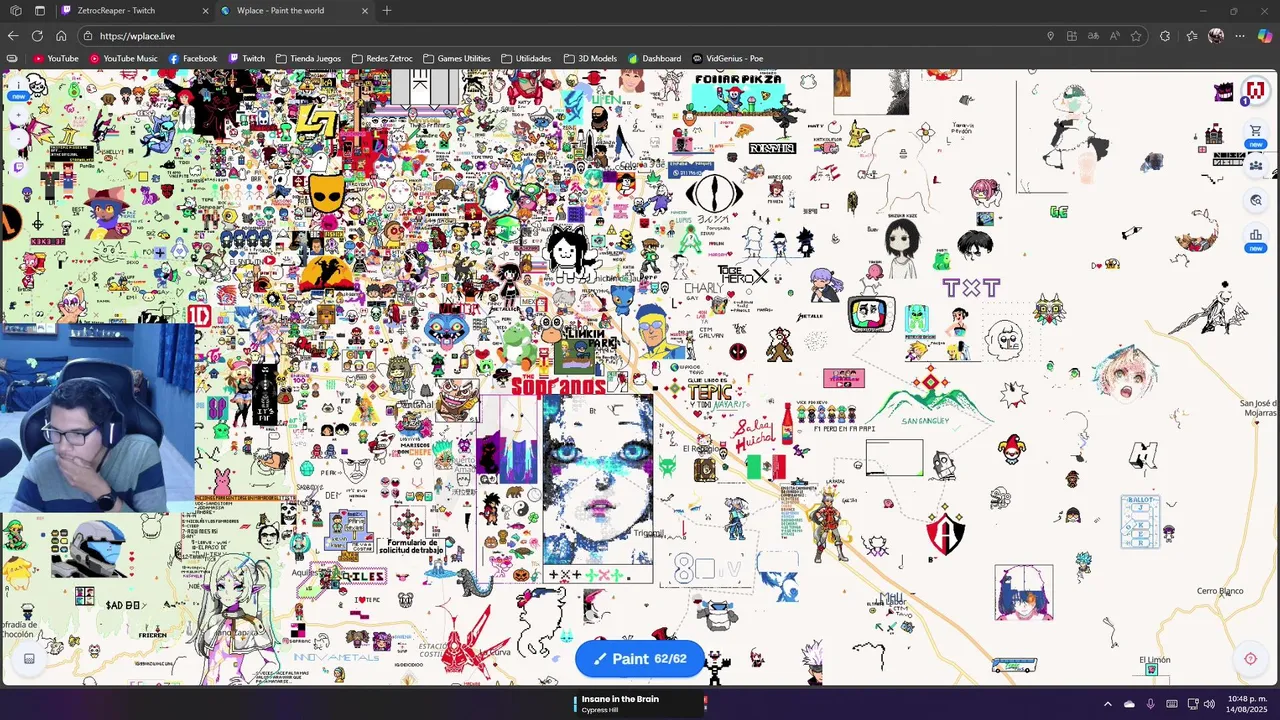Open the OneDrive cloud tray icon

1129,704
